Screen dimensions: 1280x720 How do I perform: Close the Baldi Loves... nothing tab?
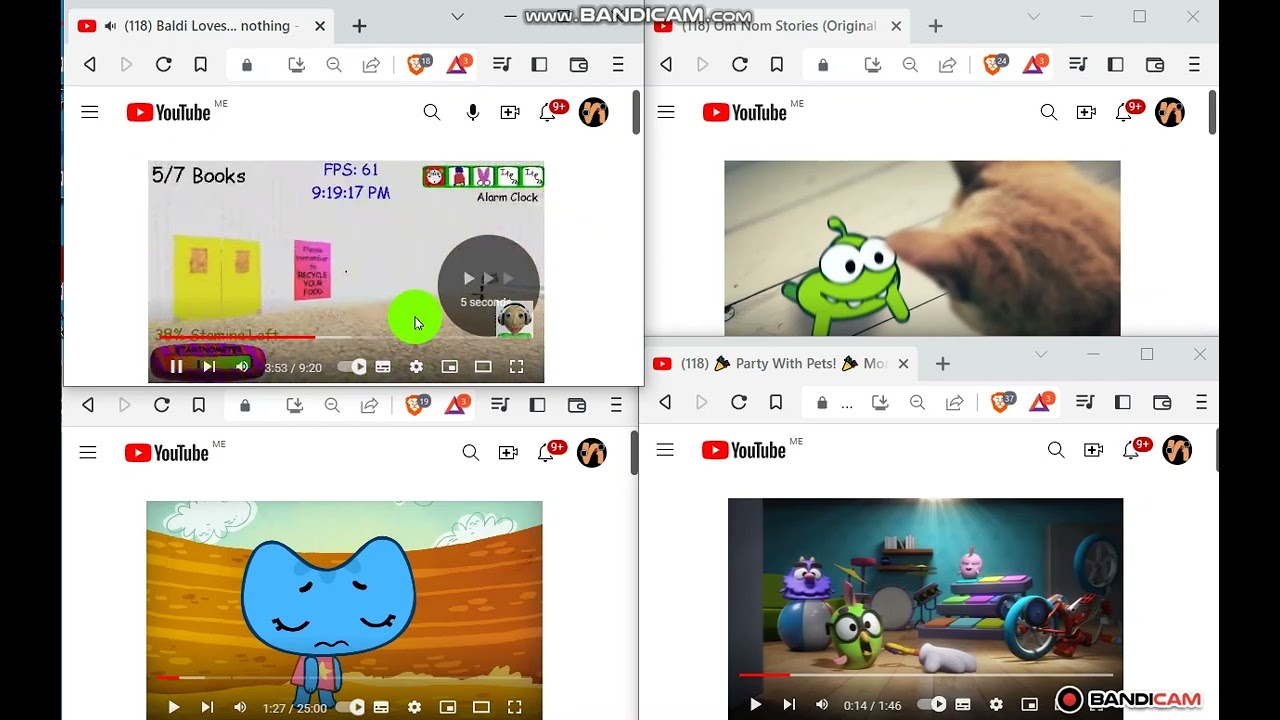320,26
